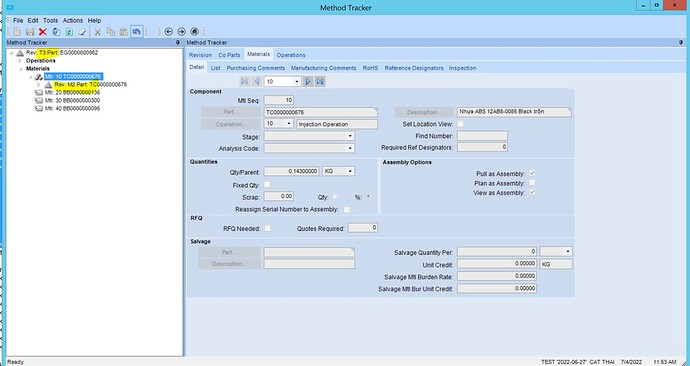Click the green Refresh toolbar icon
The height and width of the screenshot is (366, 690).
[69, 32]
